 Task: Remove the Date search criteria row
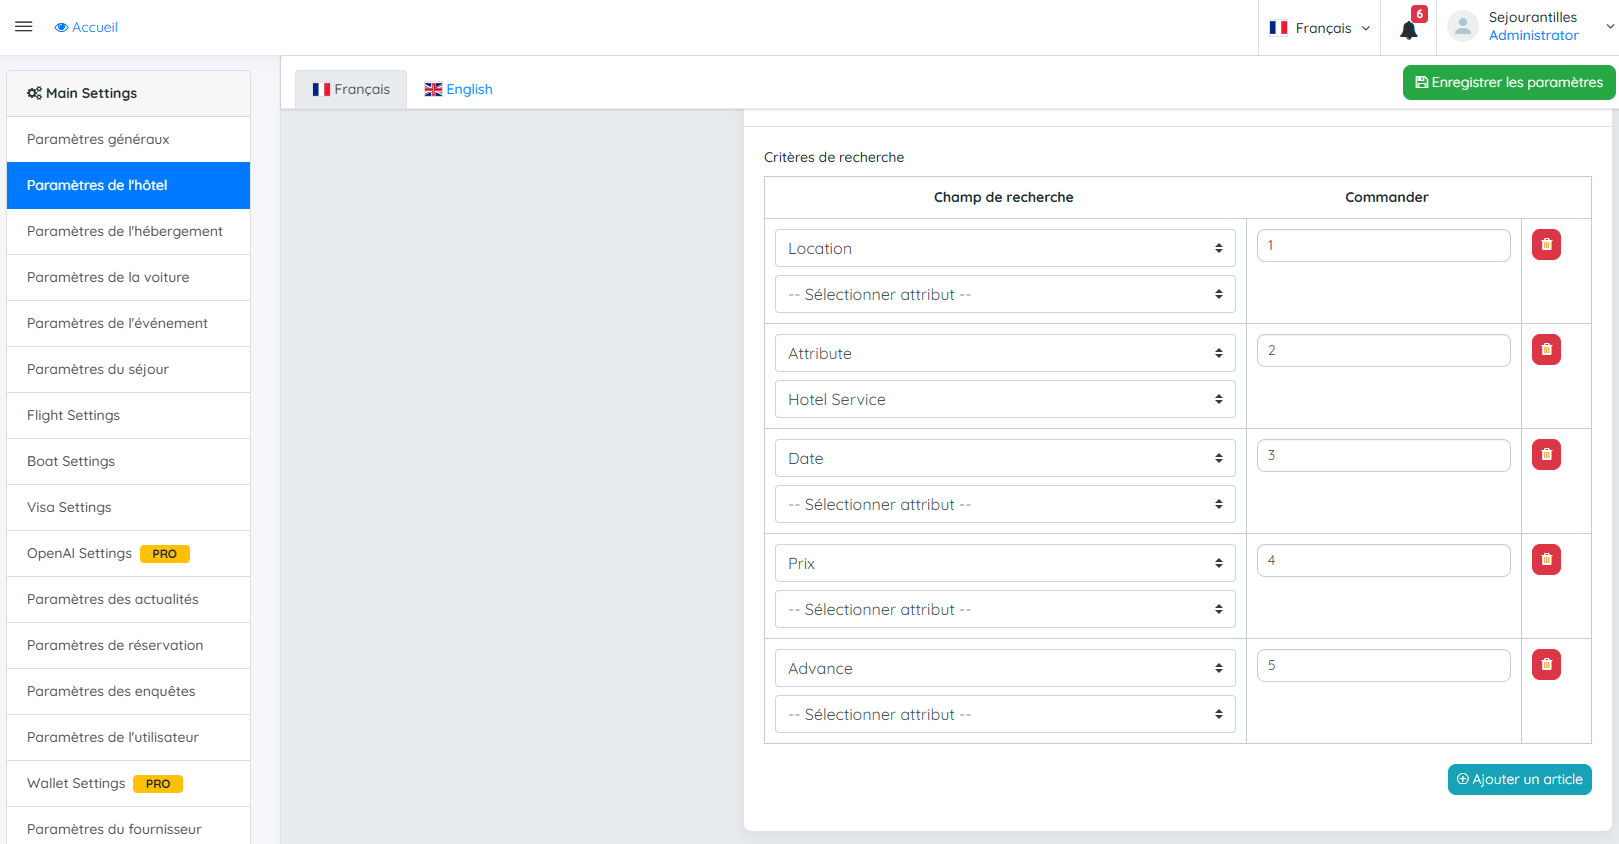click(x=1546, y=455)
